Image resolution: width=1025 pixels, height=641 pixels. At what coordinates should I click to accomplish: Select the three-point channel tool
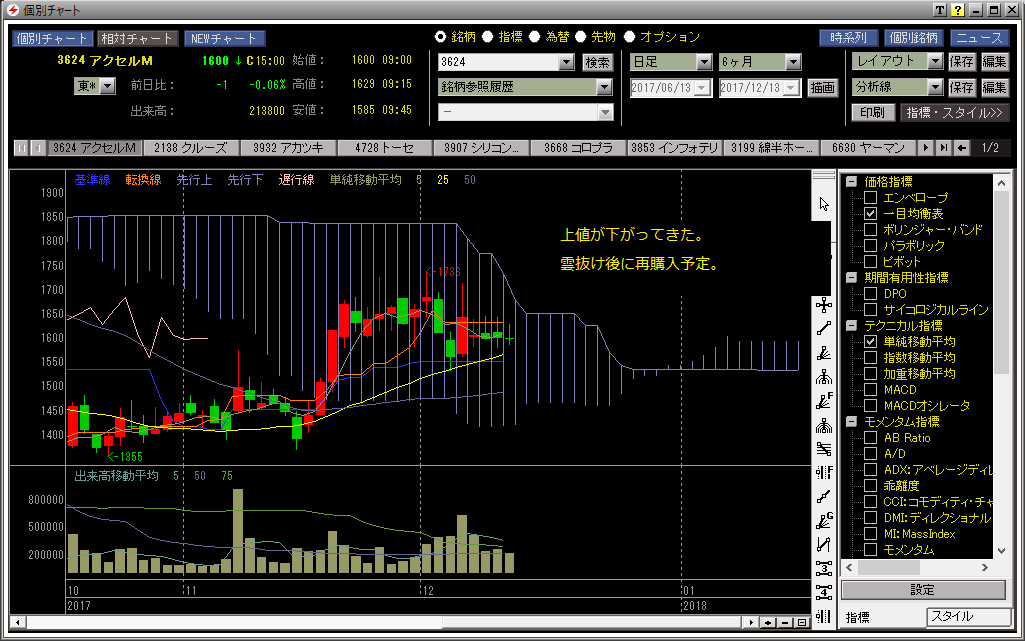[x=824, y=569]
